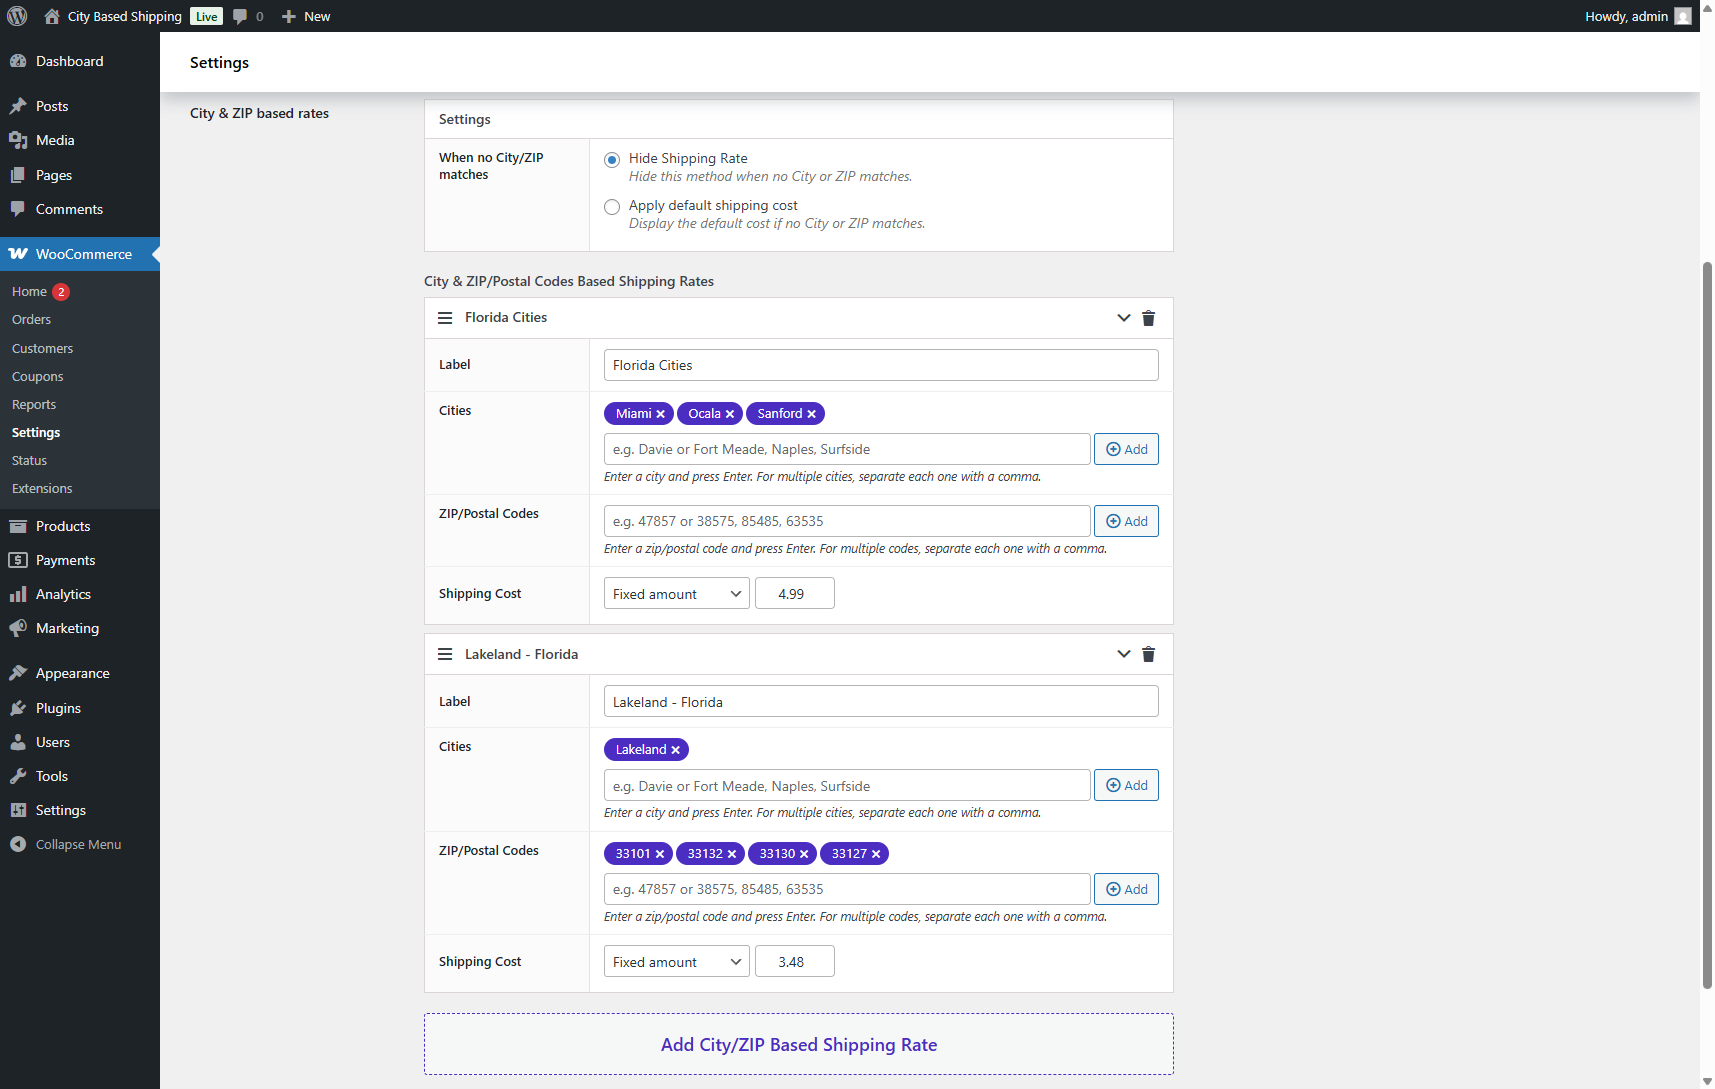Viewport: 1715px width, 1089px height.
Task: Remove Miami city tag
Action: click(x=660, y=414)
